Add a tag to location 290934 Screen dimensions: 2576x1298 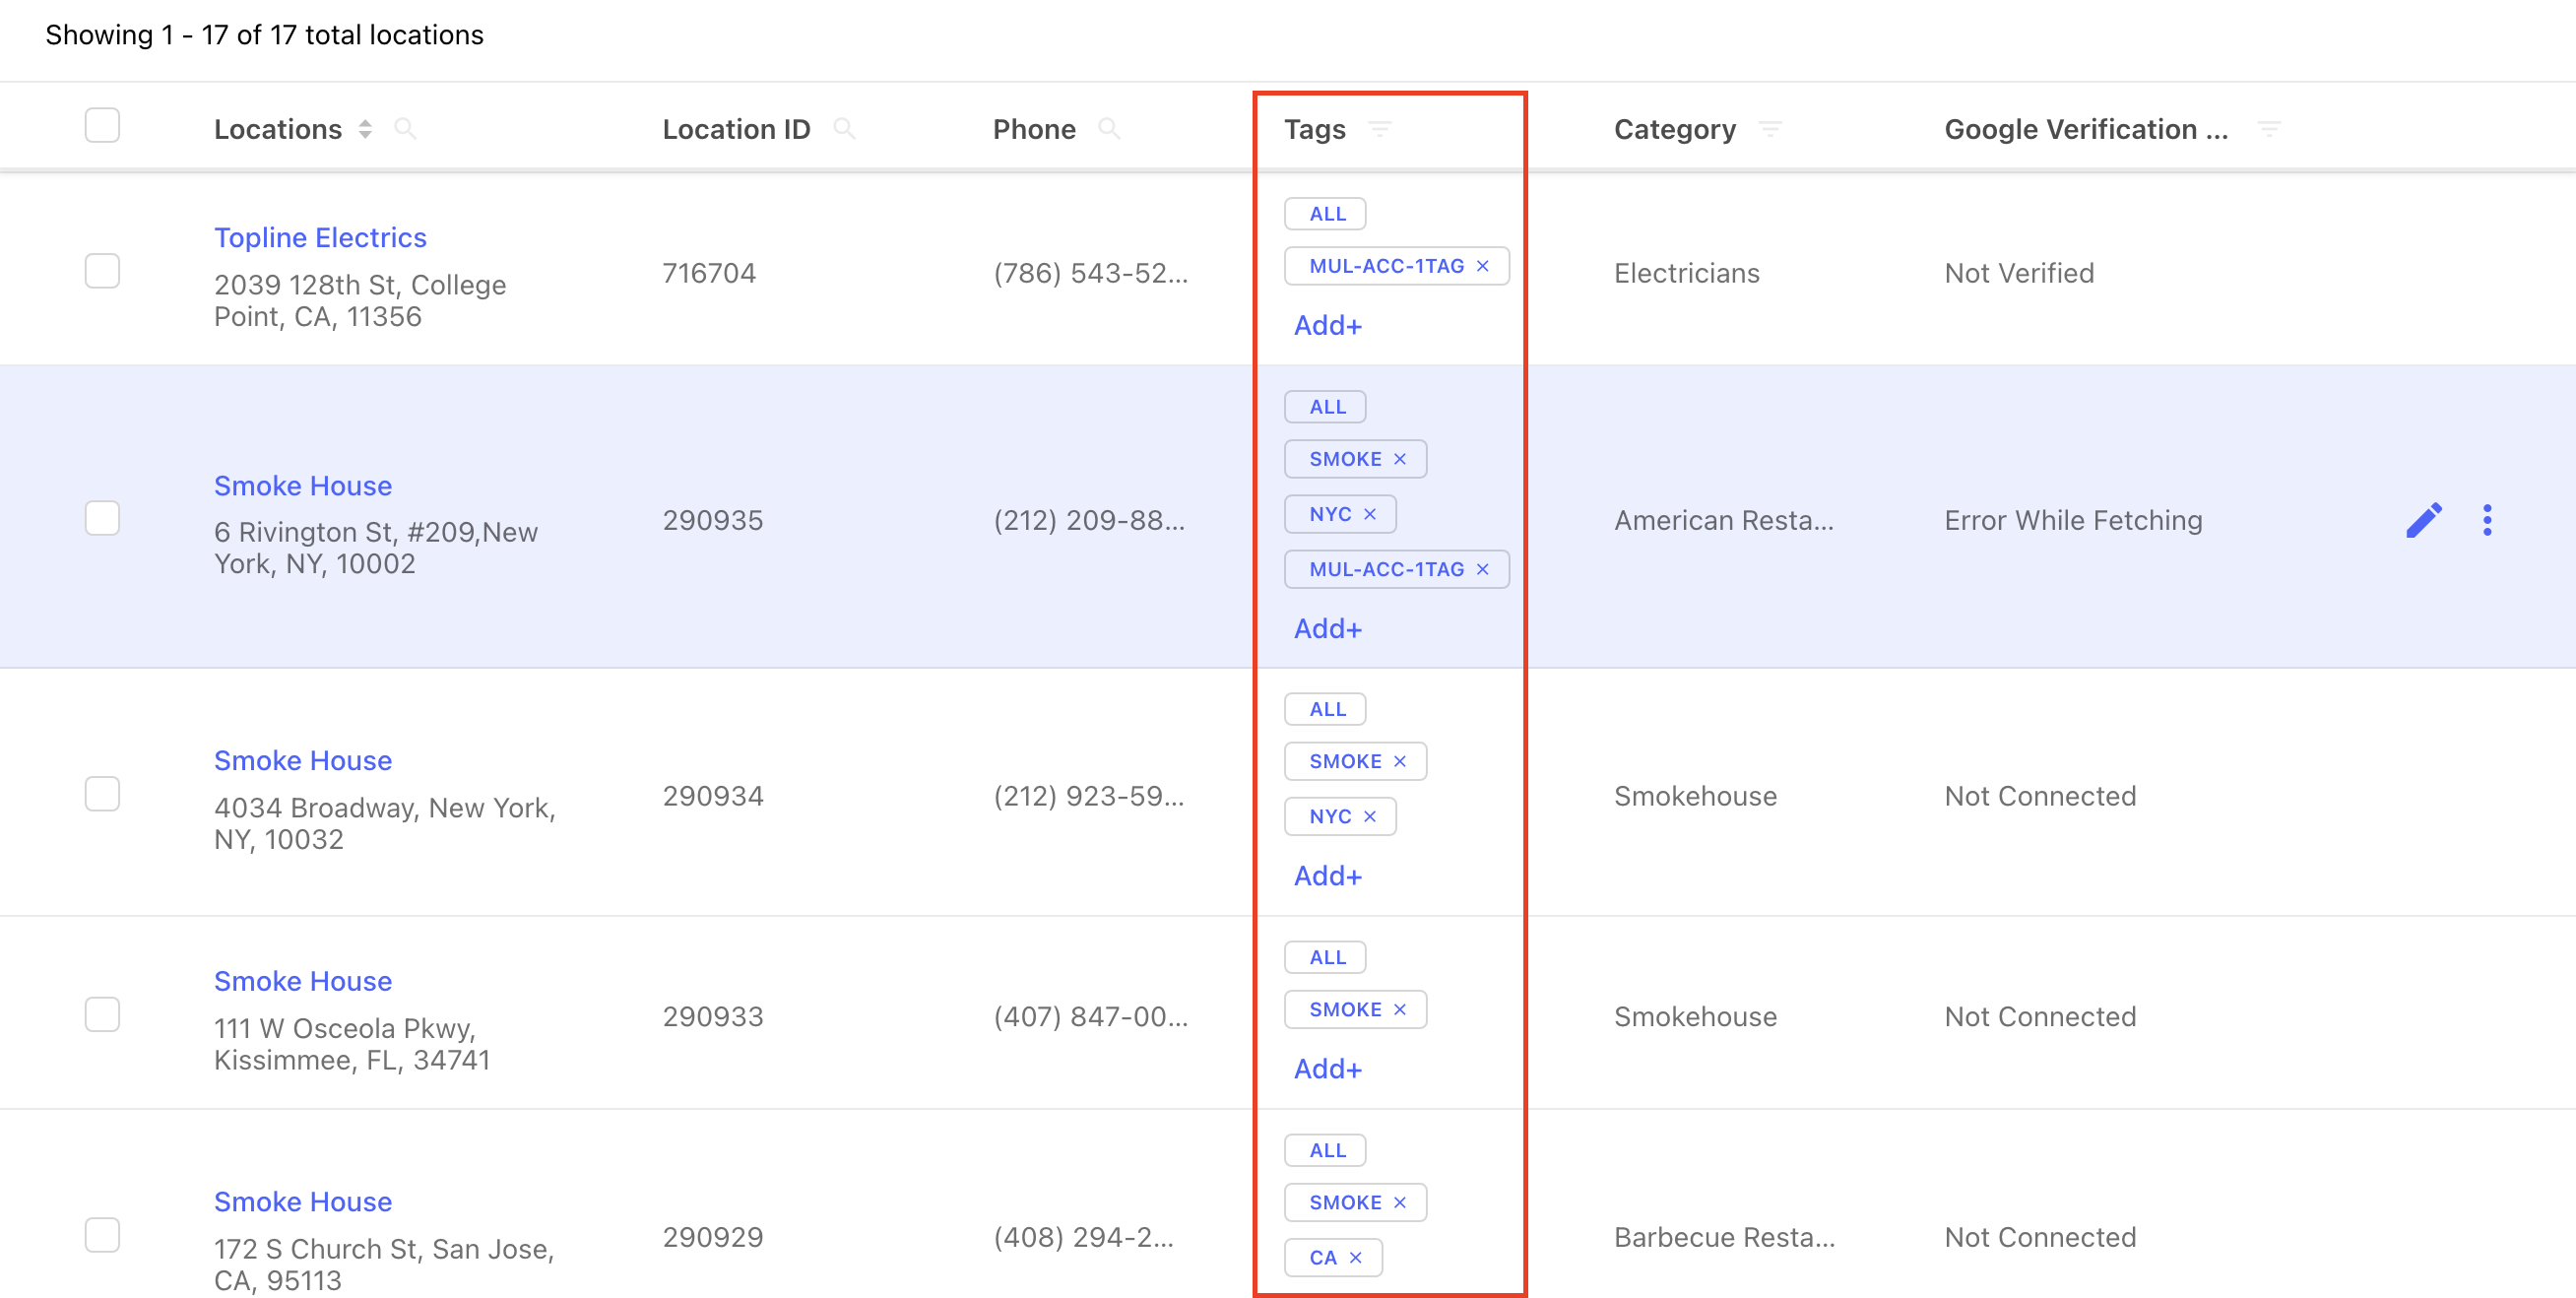coord(1327,876)
